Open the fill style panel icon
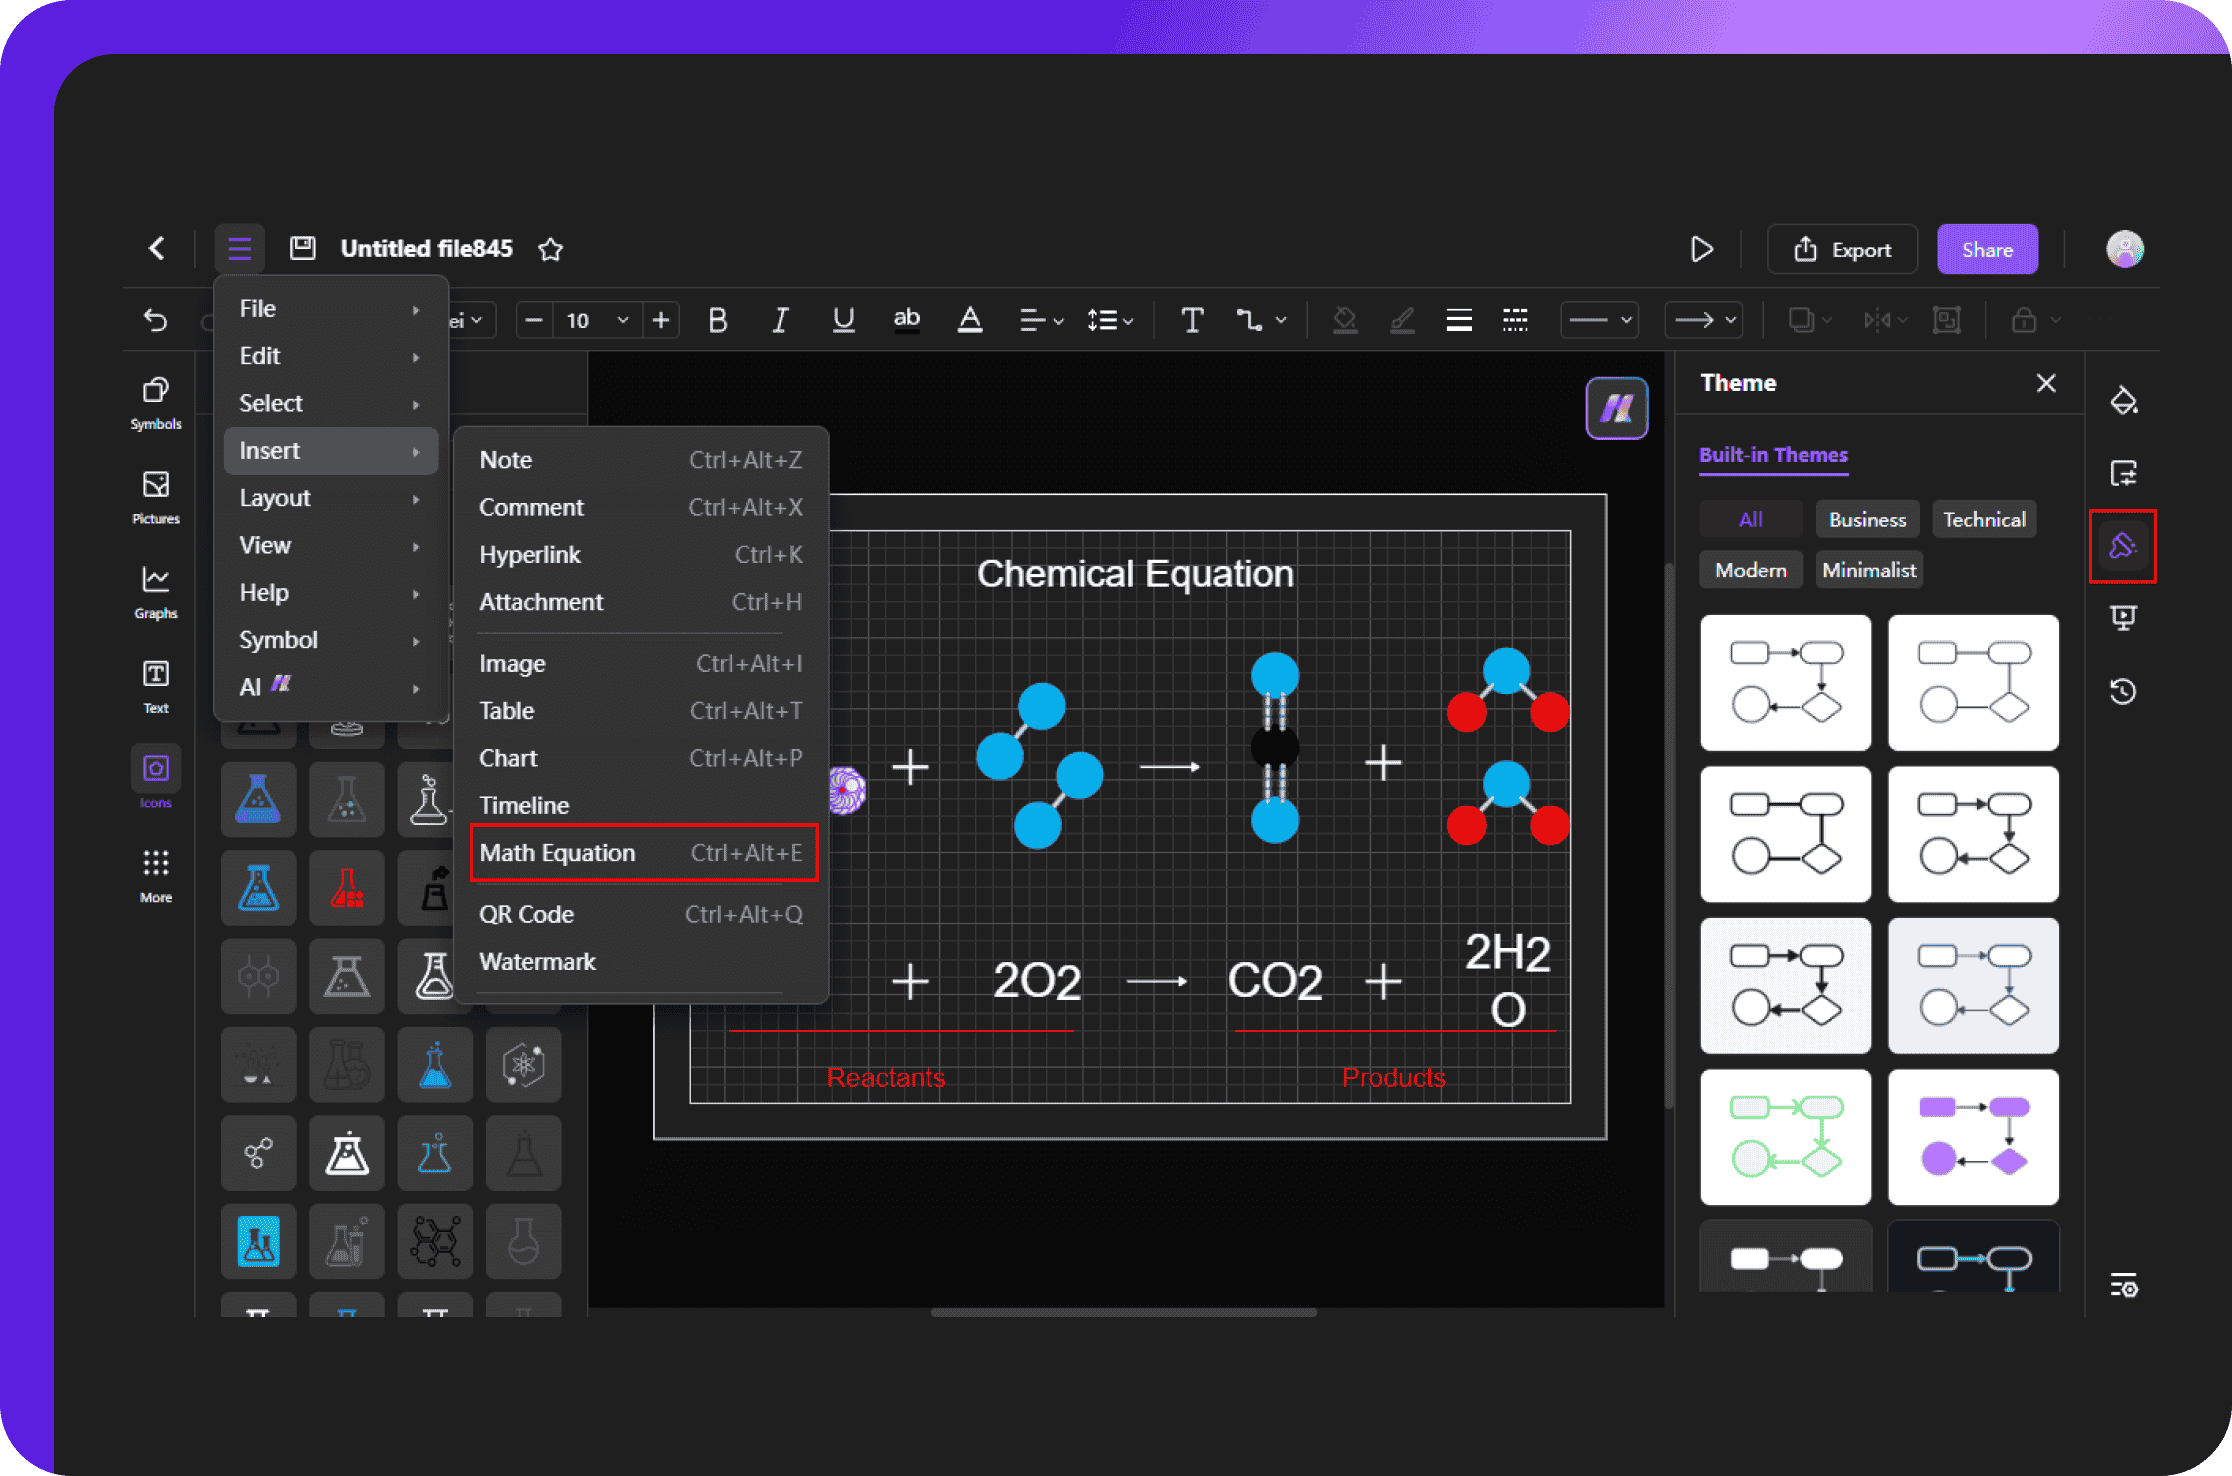Screen dimensions: 2232x1476 (2123, 400)
